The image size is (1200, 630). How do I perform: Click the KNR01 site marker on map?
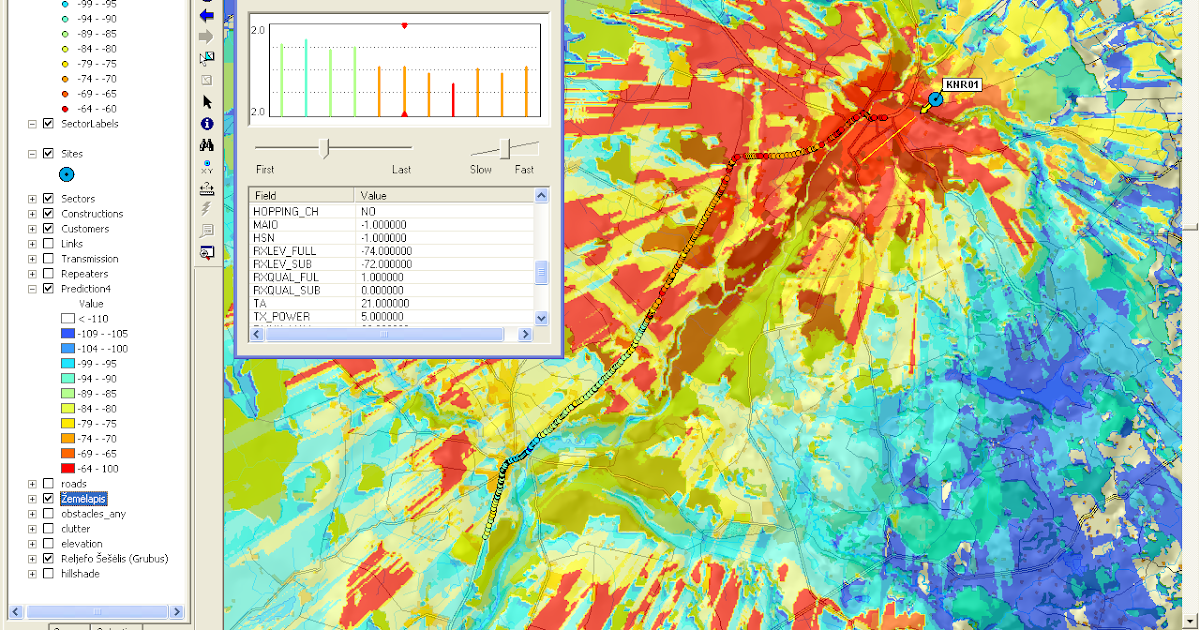click(936, 99)
